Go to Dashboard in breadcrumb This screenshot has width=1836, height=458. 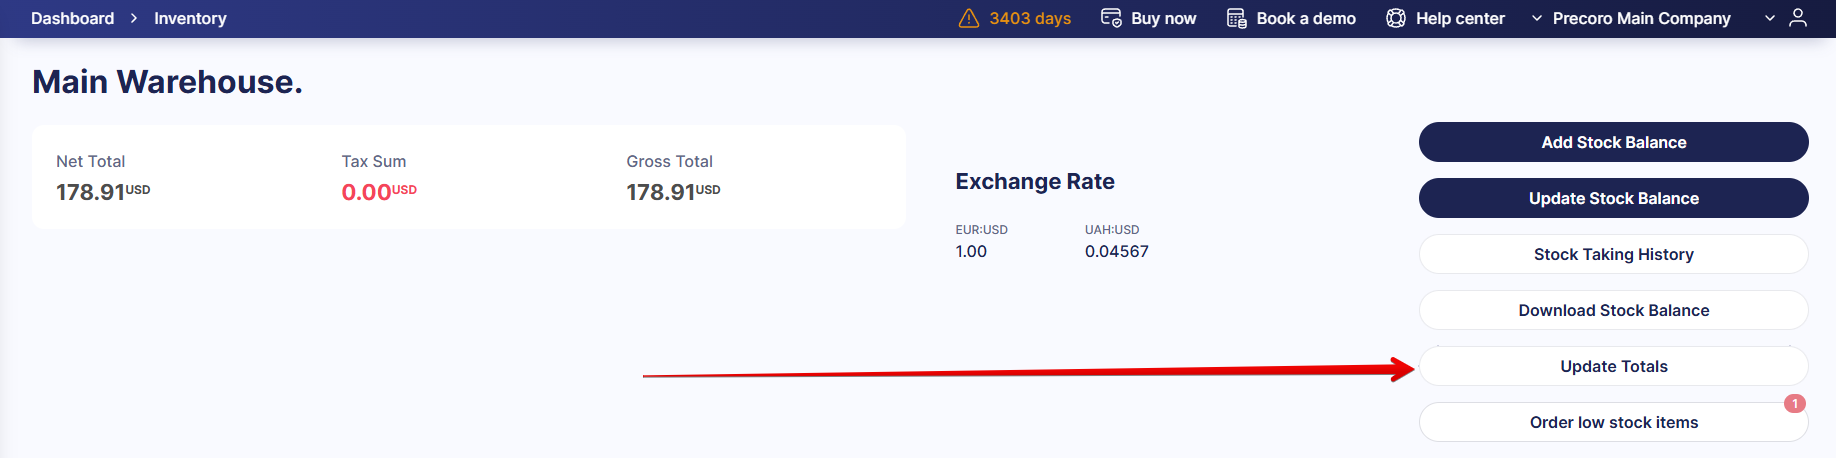coord(72,18)
